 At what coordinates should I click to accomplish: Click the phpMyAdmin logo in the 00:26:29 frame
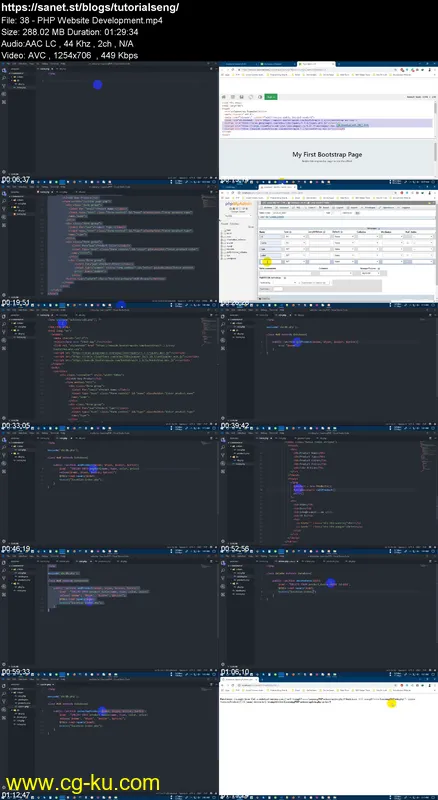tap(238, 204)
